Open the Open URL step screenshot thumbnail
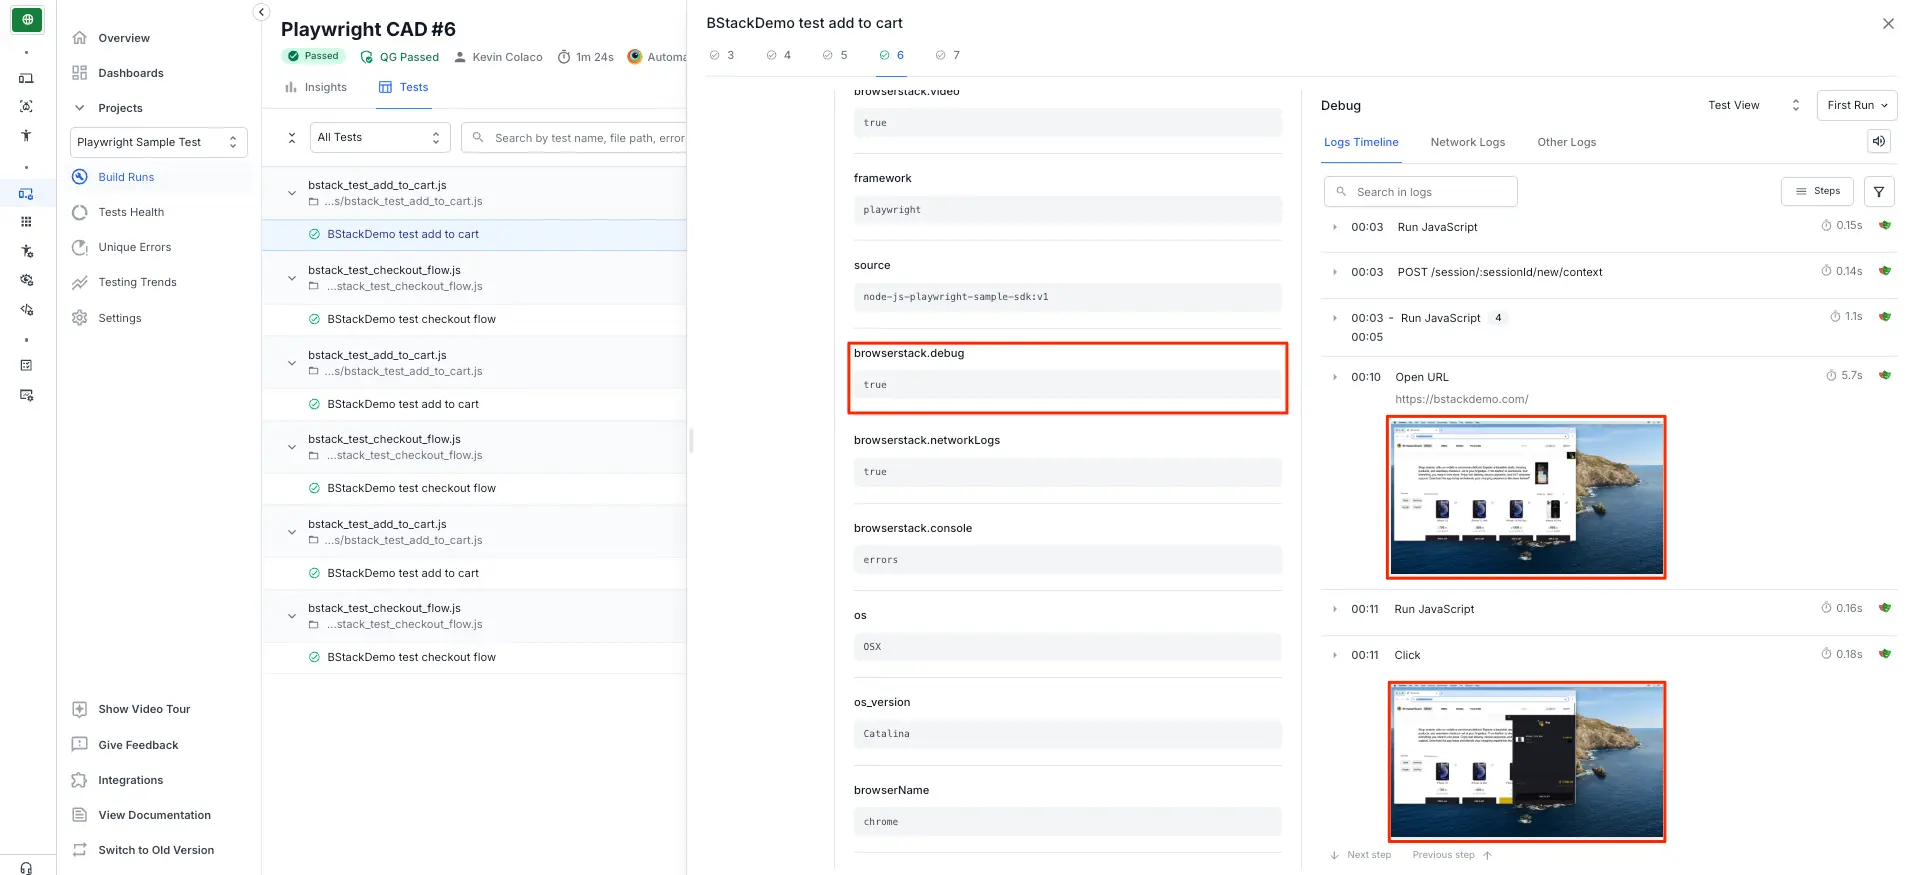 point(1525,498)
